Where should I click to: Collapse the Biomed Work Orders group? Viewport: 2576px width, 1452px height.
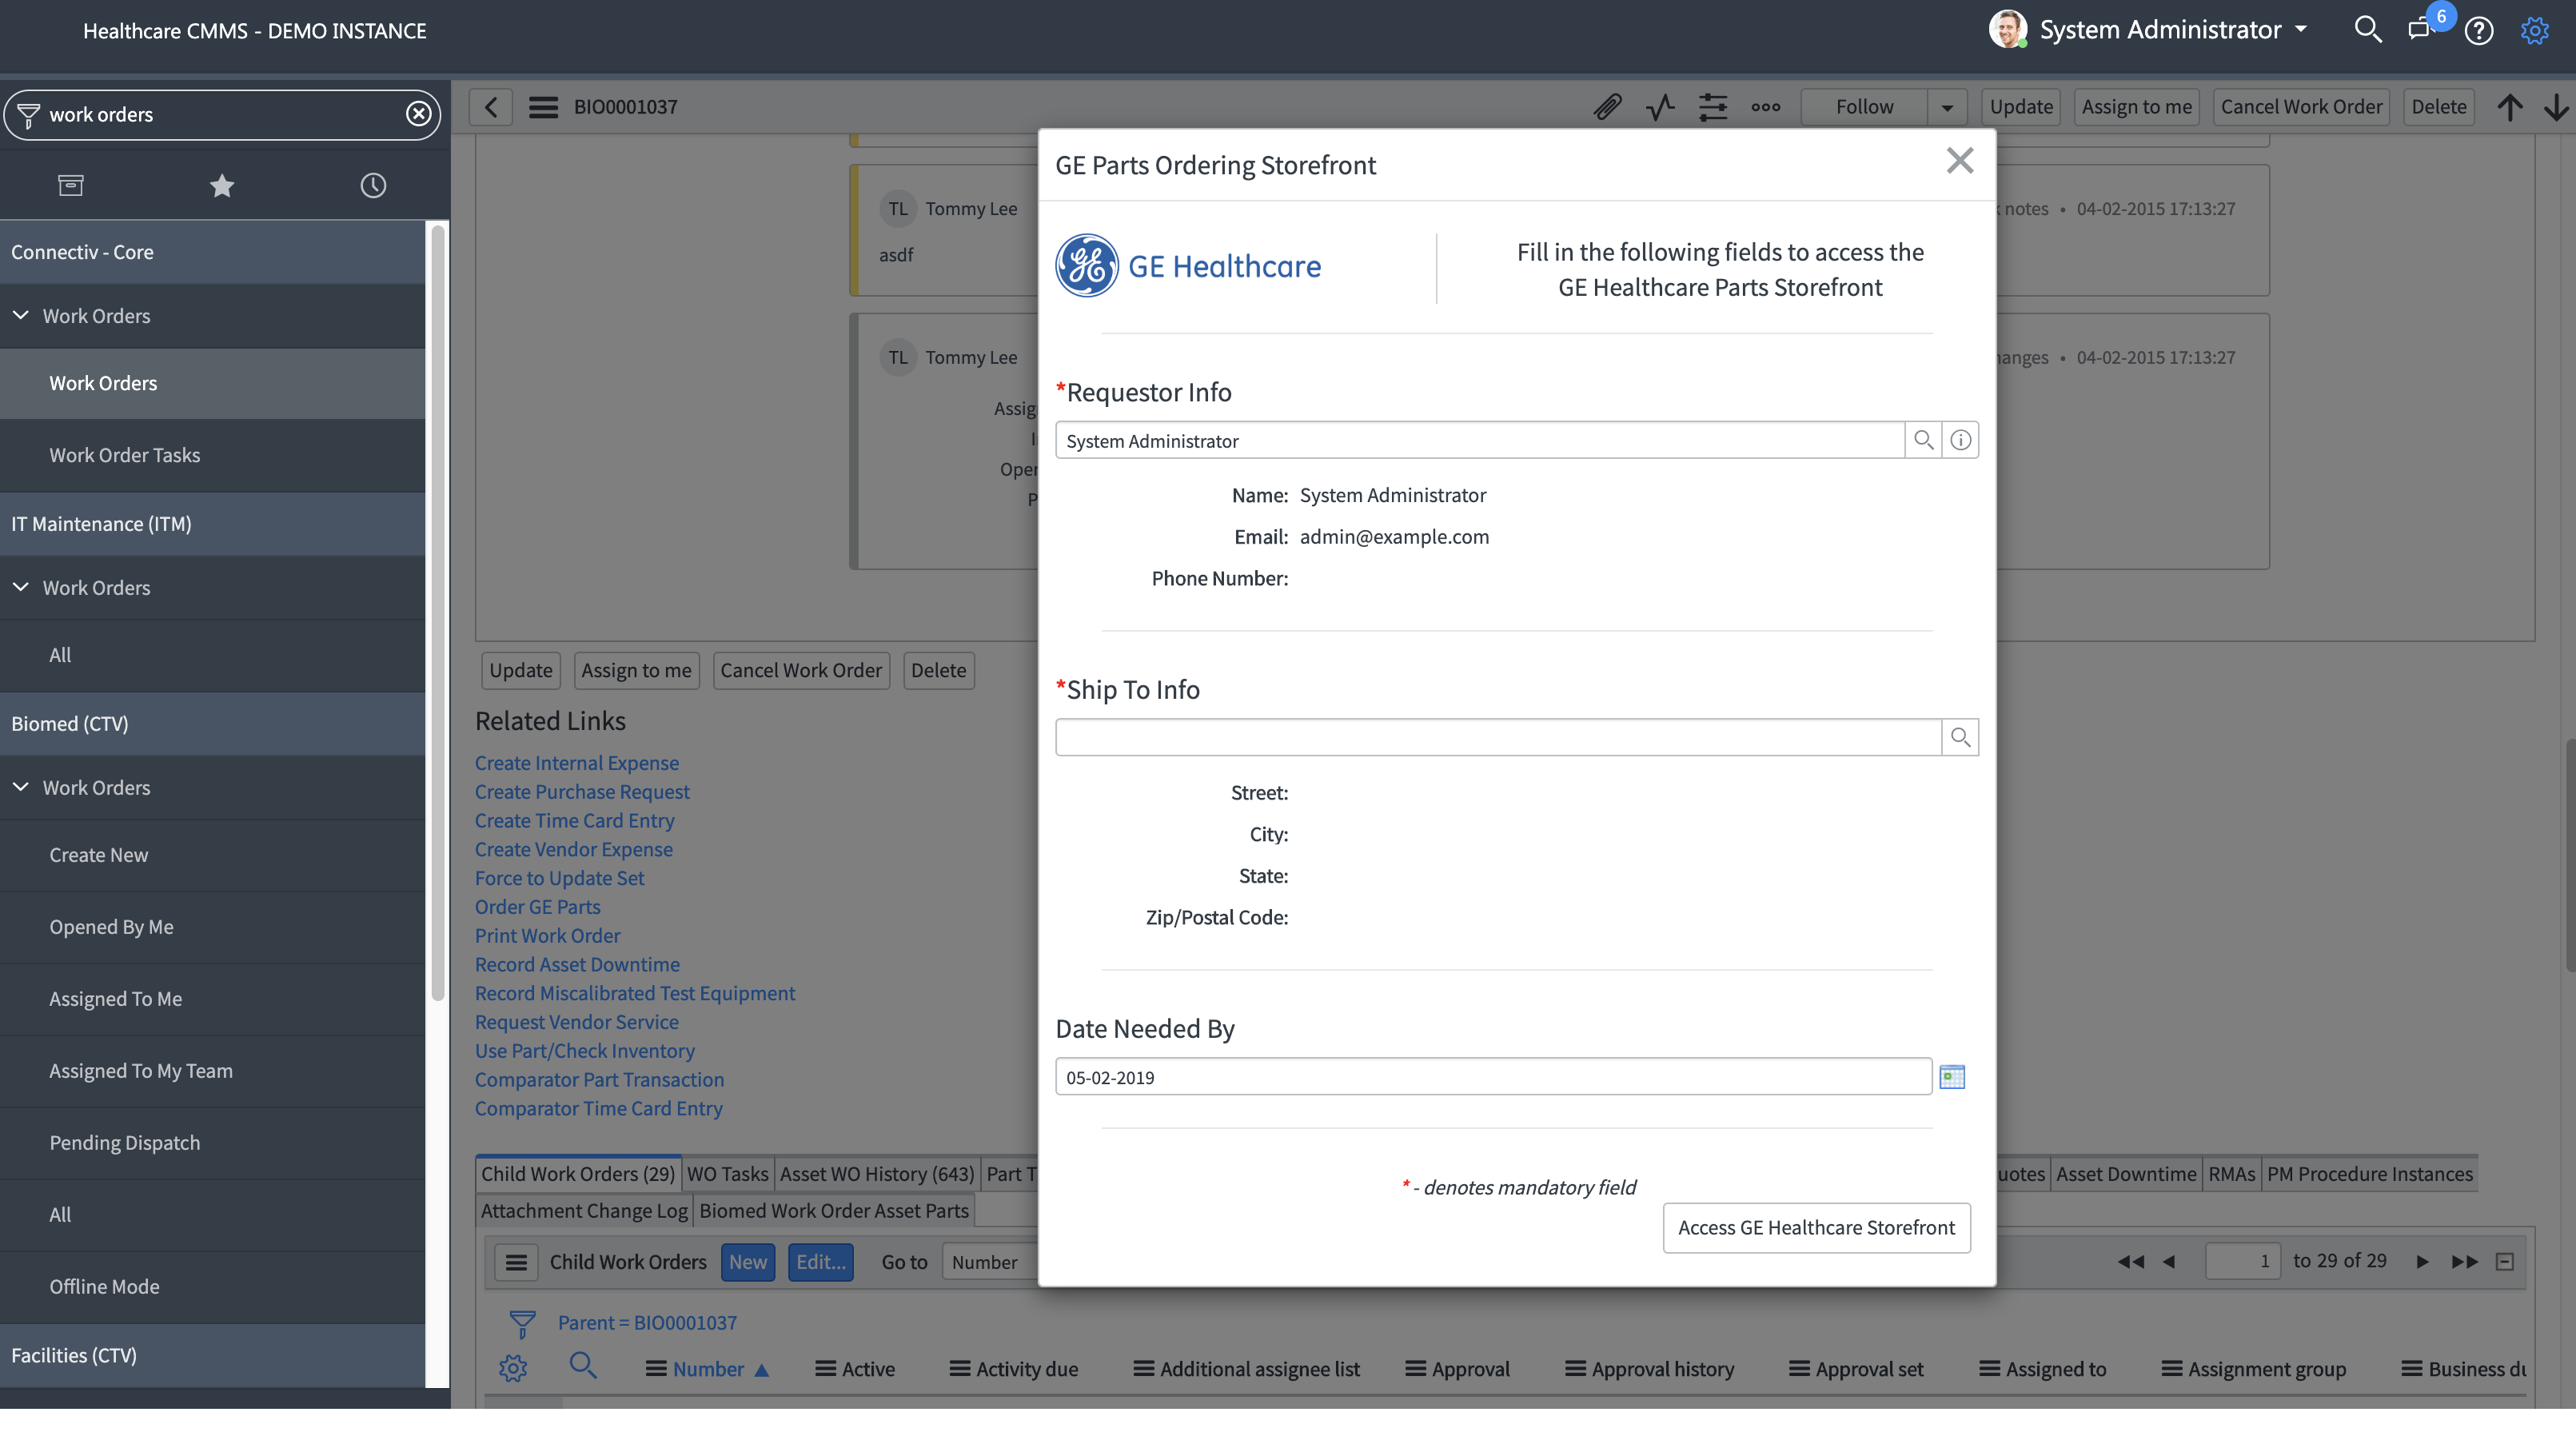[21, 788]
